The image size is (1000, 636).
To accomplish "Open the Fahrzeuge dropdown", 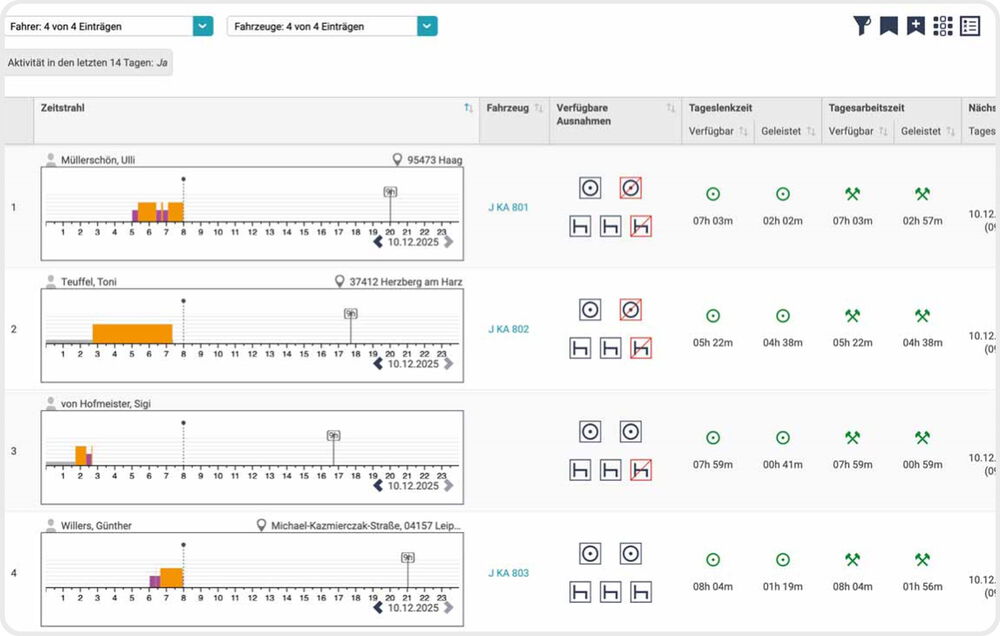I will [427, 27].
